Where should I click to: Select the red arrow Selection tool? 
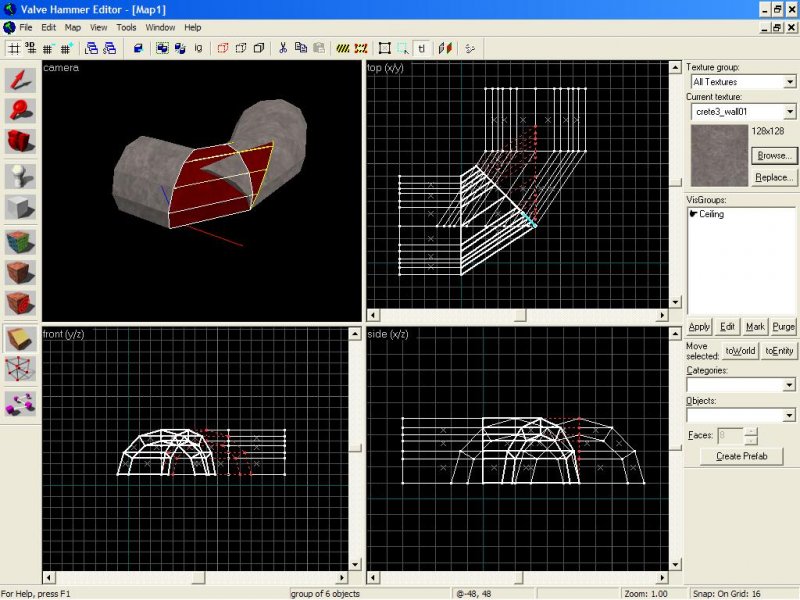(21, 81)
